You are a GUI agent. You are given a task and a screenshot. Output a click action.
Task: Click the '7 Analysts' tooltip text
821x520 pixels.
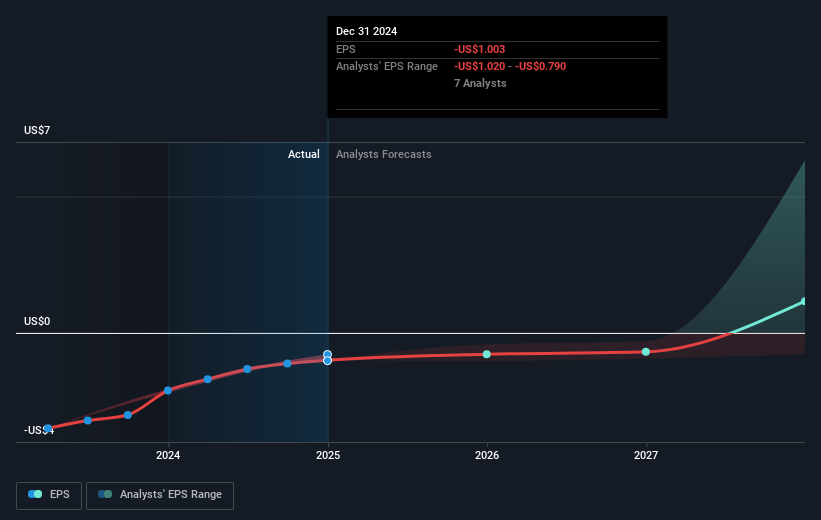click(x=480, y=83)
